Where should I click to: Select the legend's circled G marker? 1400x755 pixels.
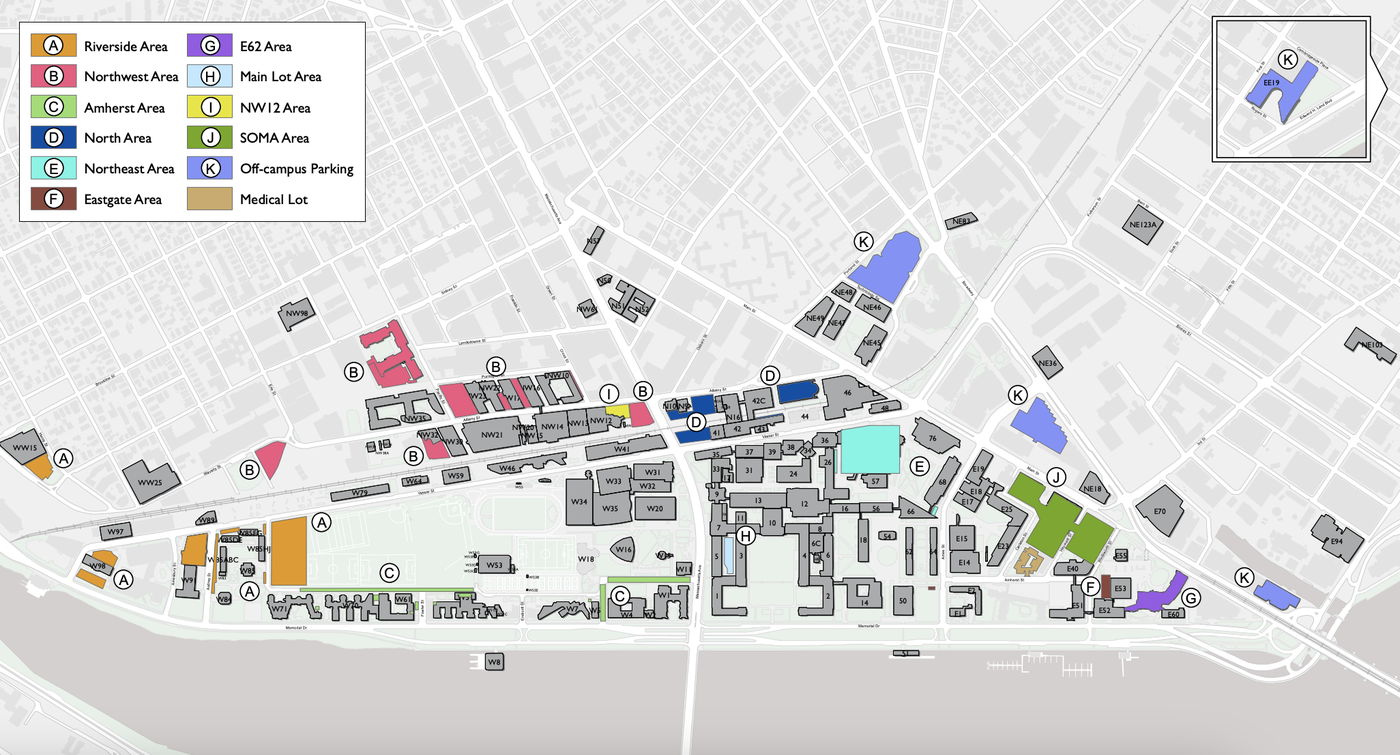(211, 46)
